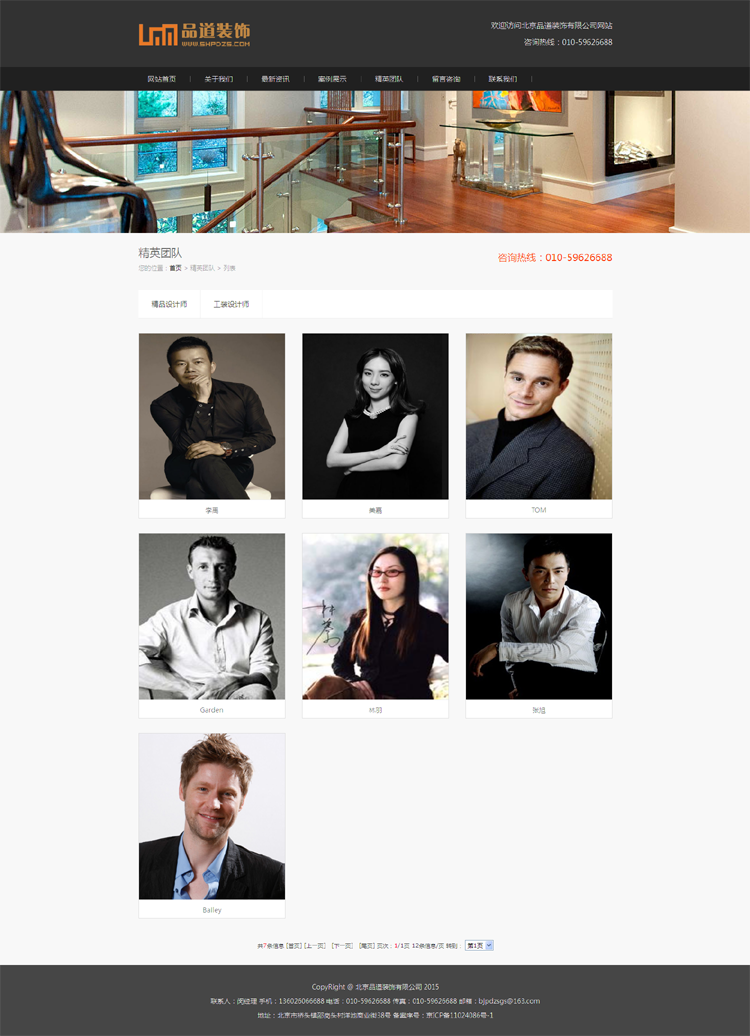
Task: View the black-and-white woman portrait thumbnail
Action: pyautogui.click(x=375, y=416)
